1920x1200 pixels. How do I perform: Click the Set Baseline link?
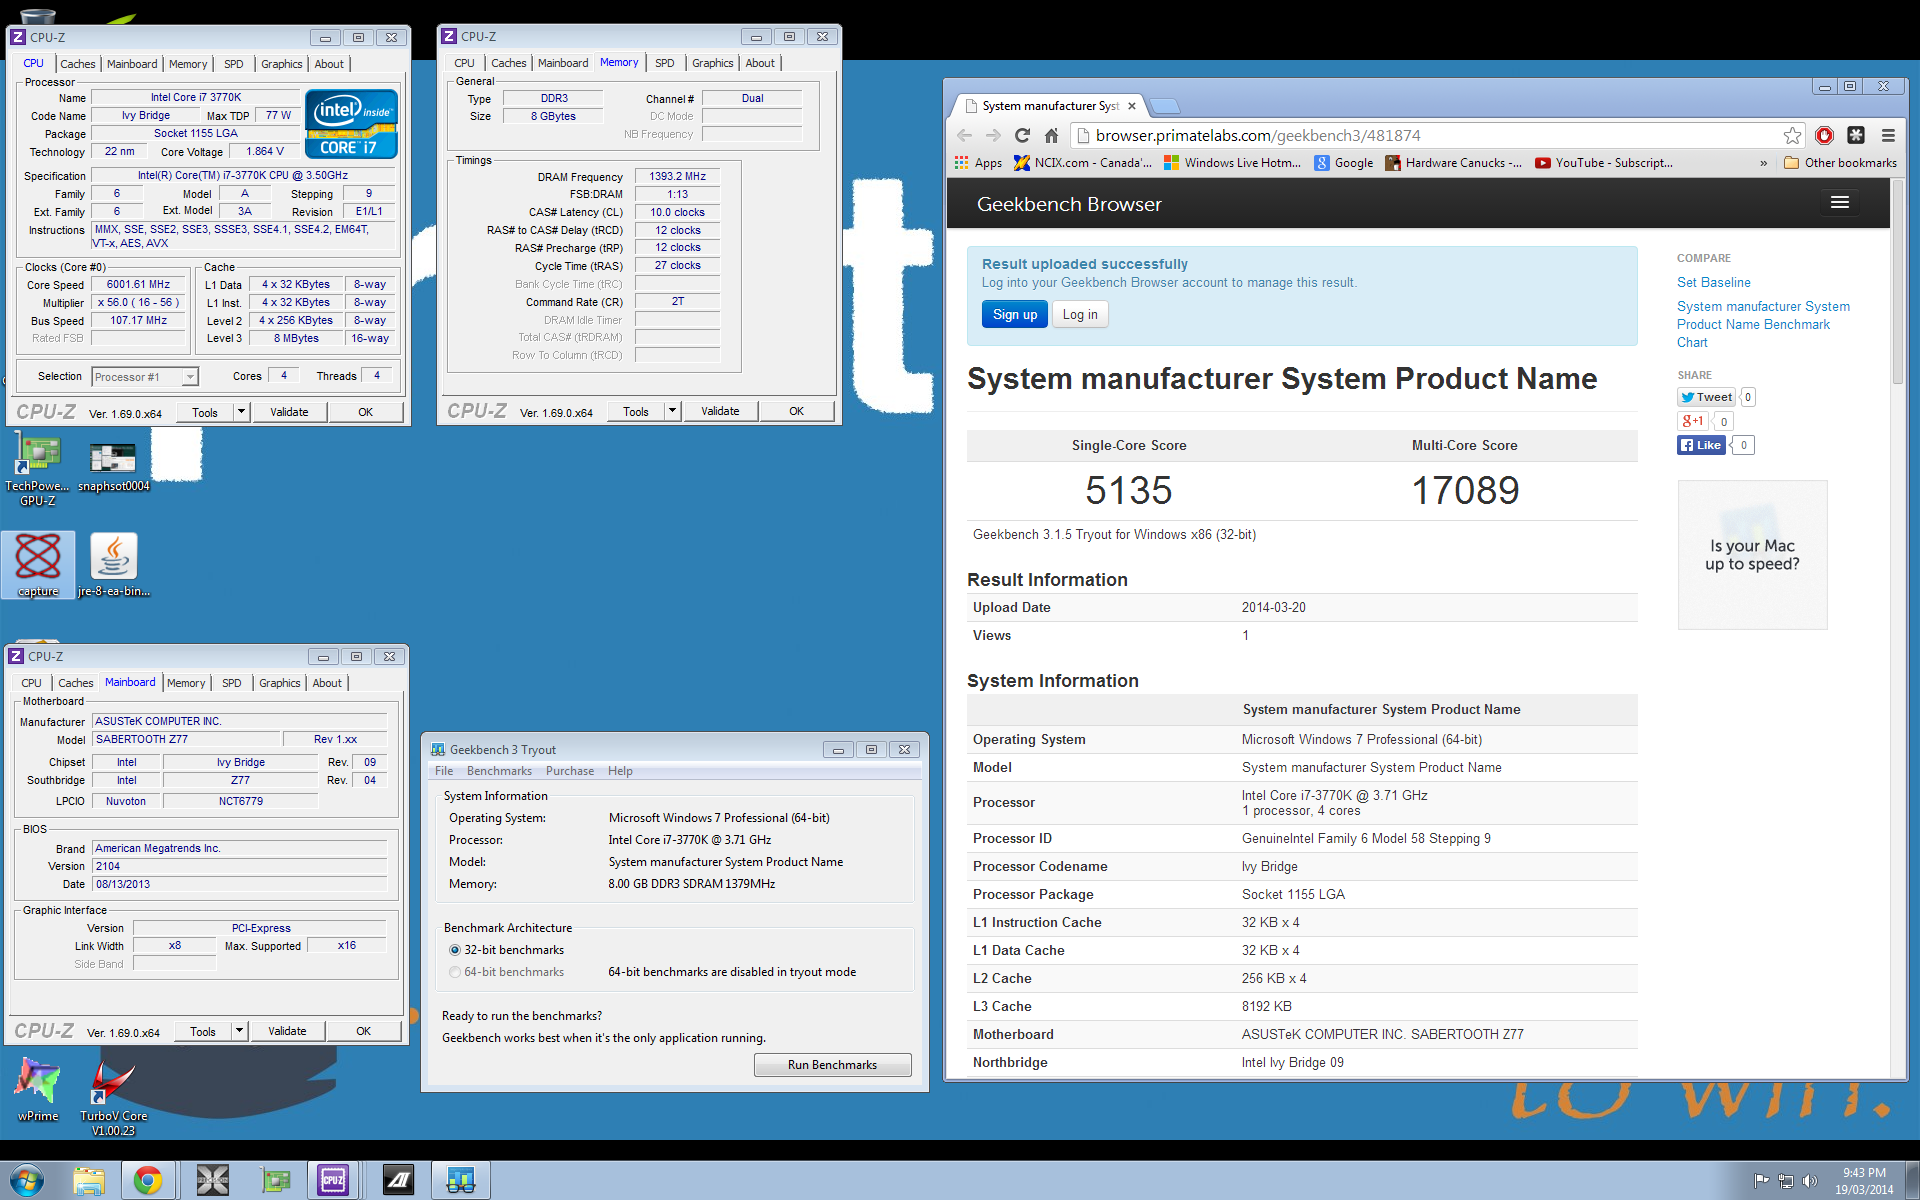point(1714,283)
